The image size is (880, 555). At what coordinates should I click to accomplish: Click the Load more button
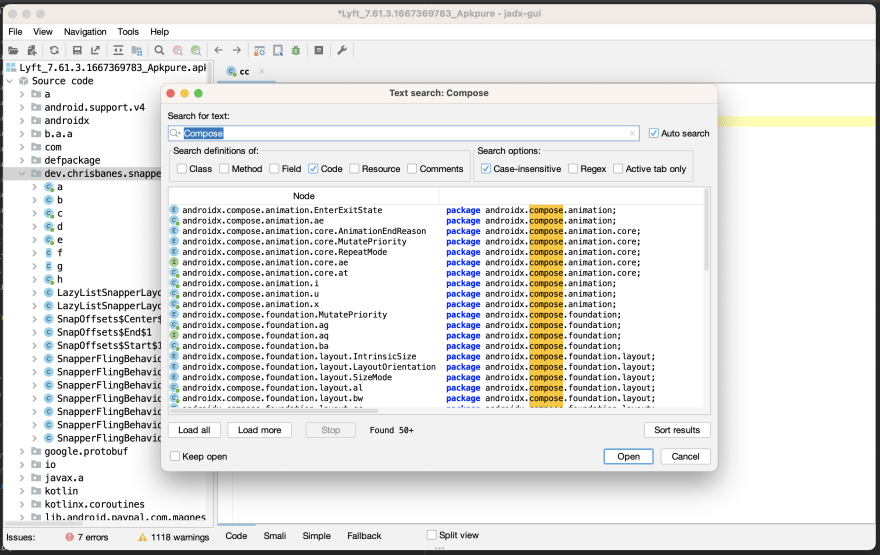[259, 430]
